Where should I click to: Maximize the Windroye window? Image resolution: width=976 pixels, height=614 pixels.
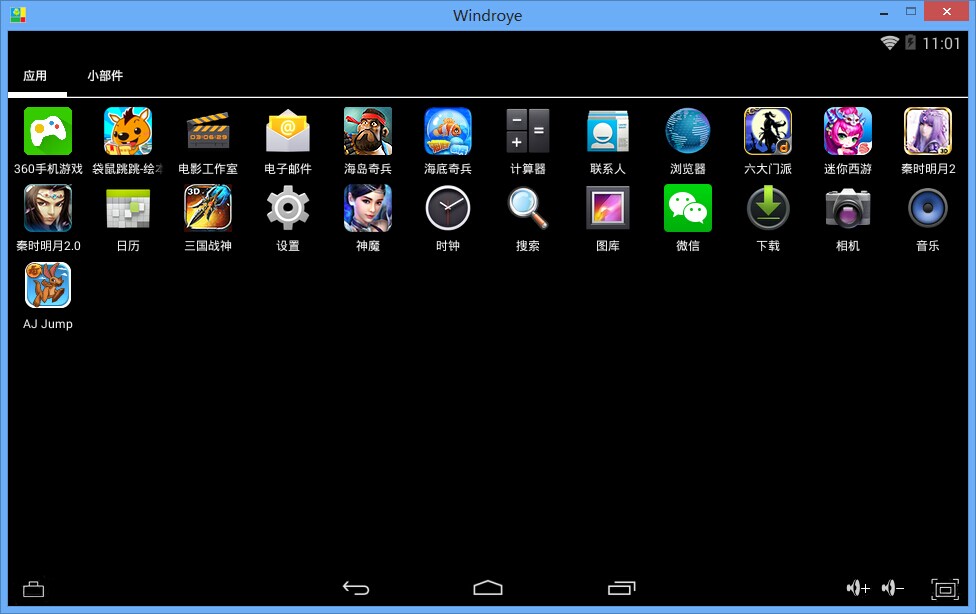click(x=911, y=11)
